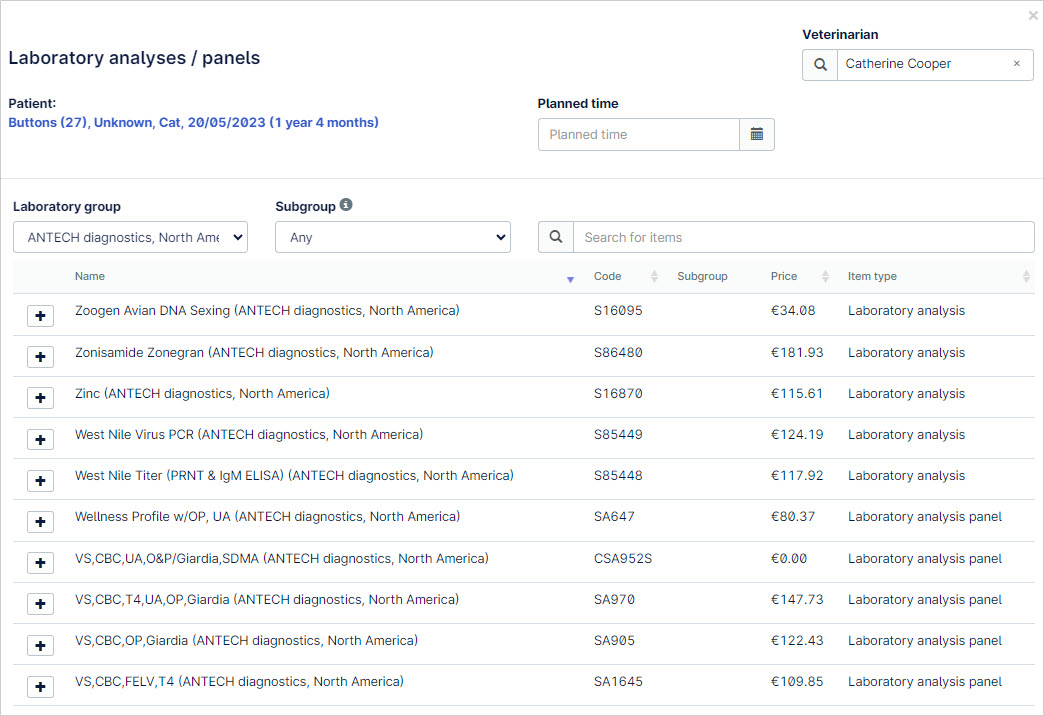This screenshot has height=716, width=1044.
Task: Click plus button for Zinc analysis
Action: click(41, 398)
